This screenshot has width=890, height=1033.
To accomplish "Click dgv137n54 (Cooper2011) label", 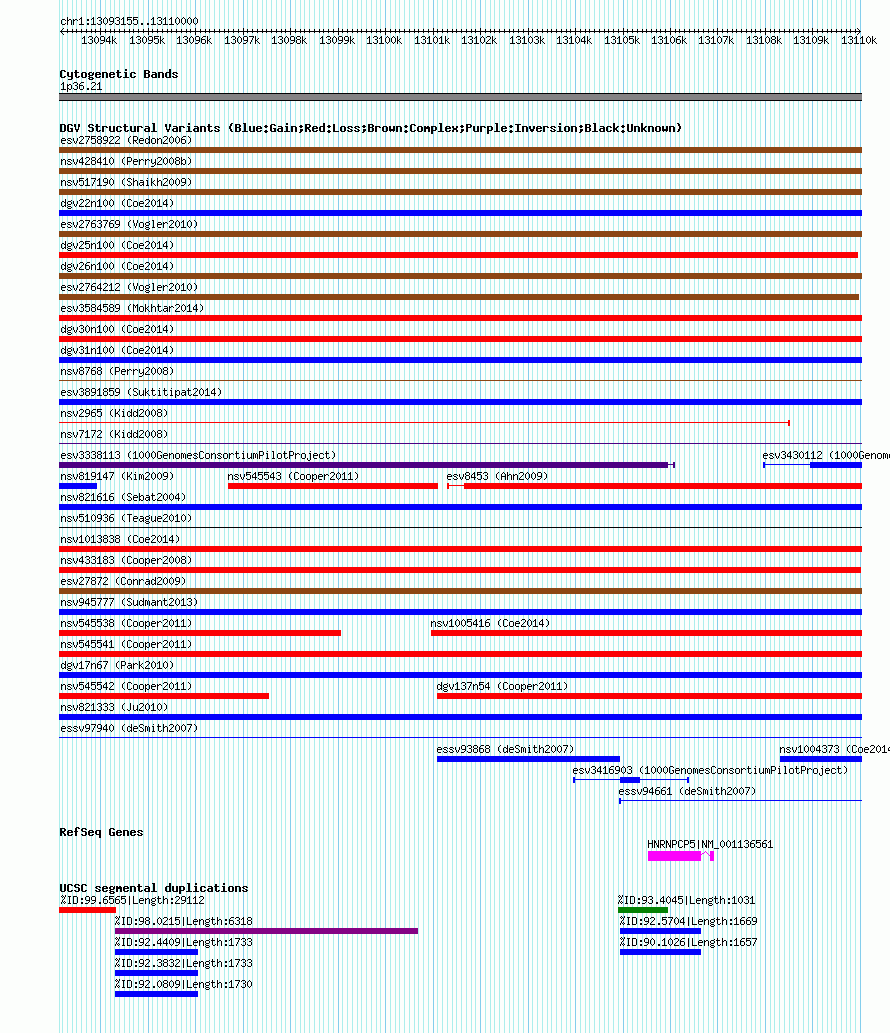I will [x=502, y=687].
